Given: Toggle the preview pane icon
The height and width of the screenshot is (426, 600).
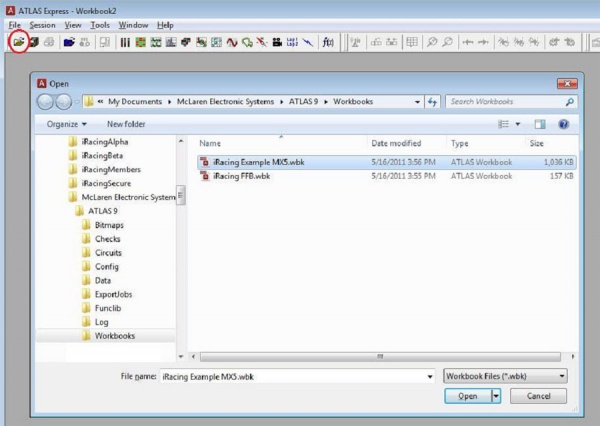Looking at the screenshot, I should tap(541, 124).
